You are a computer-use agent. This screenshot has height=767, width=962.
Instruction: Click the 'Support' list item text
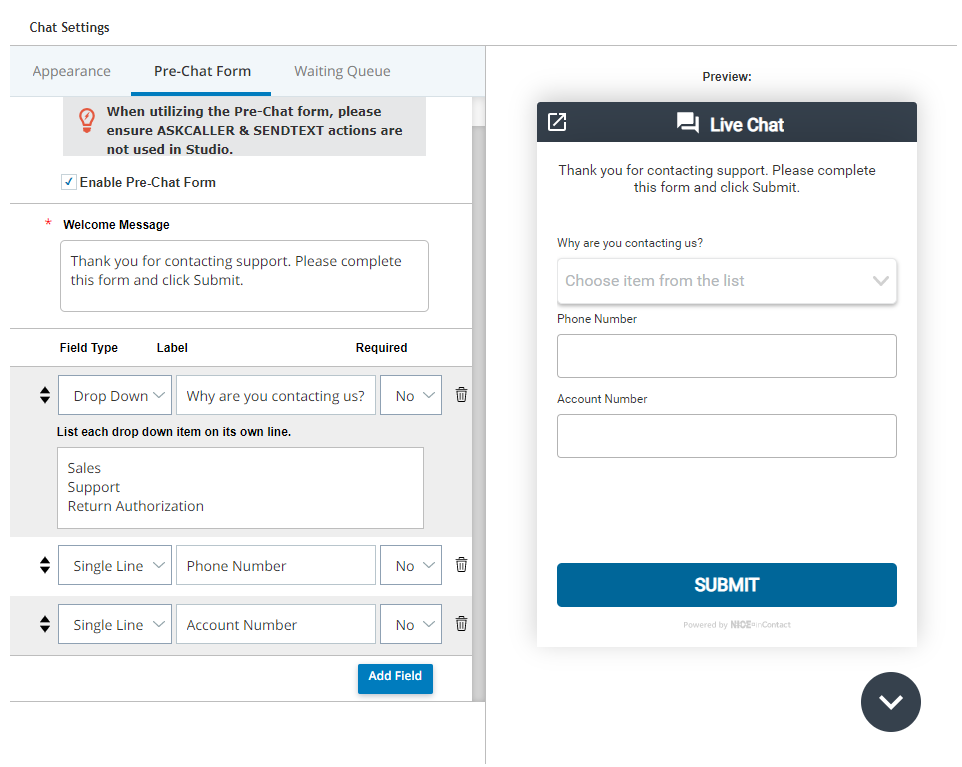click(x=93, y=487)
